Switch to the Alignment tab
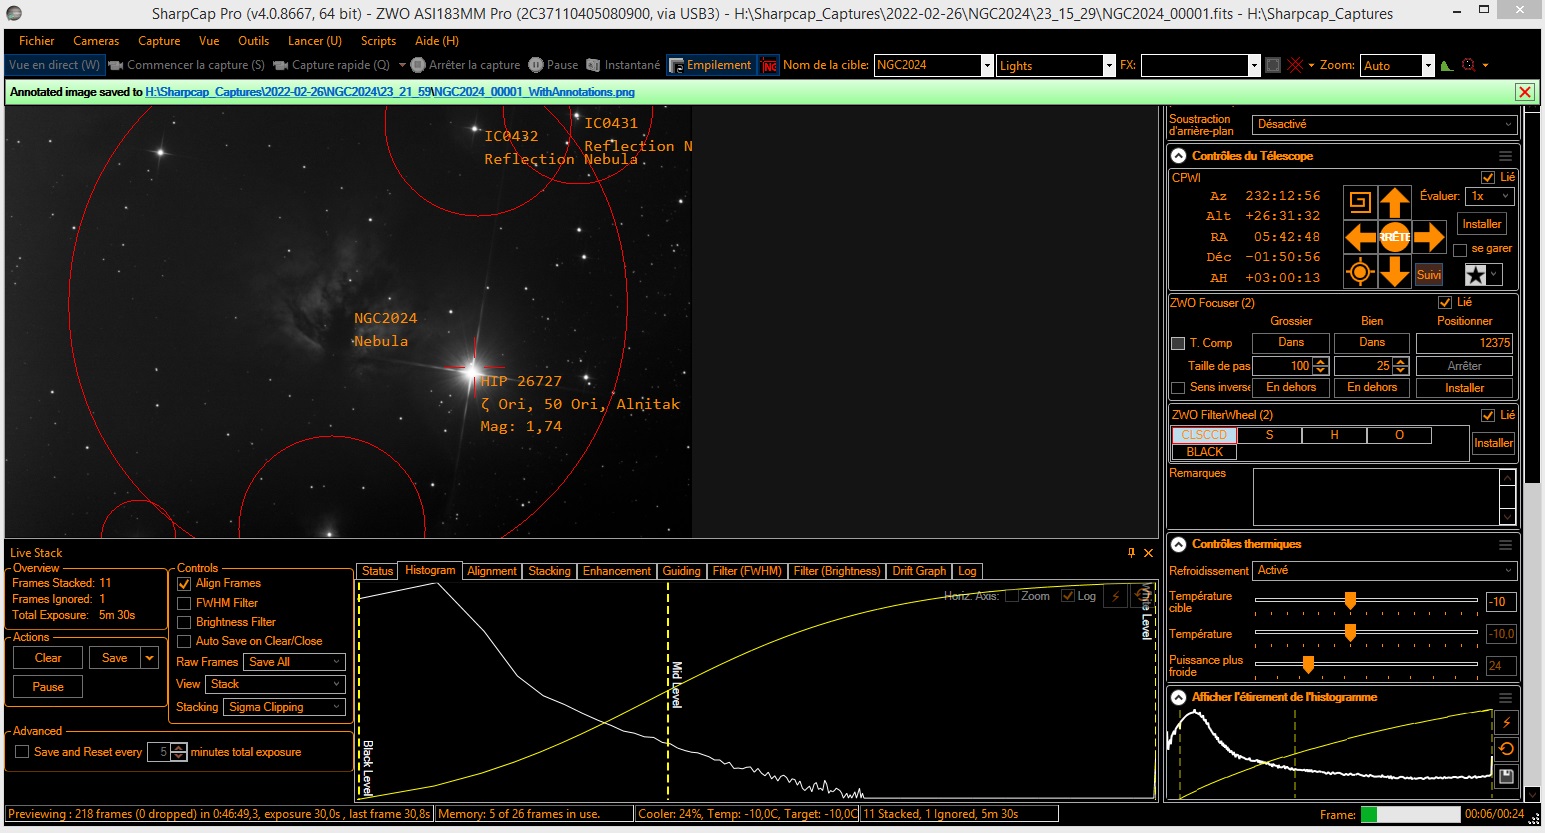 coord(492,571)
